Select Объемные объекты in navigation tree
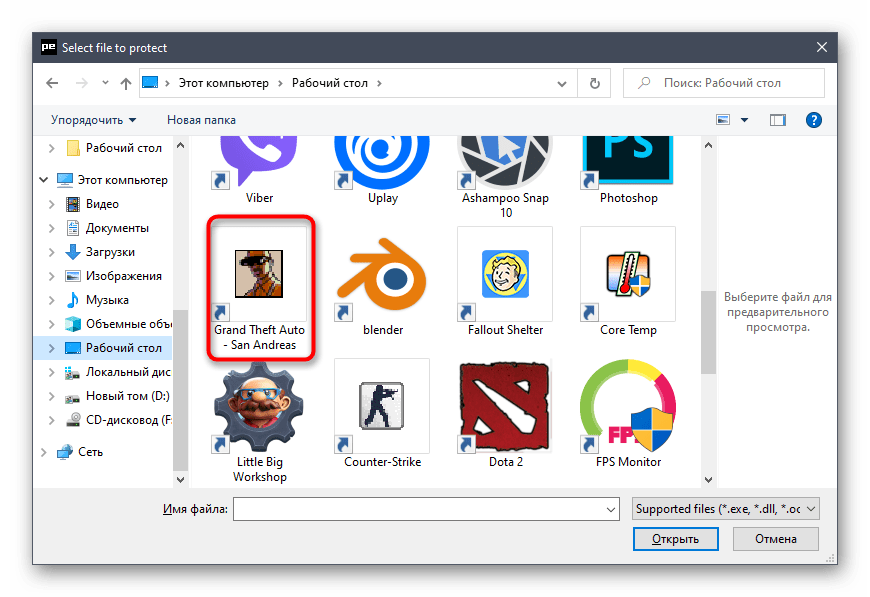Screen dimensions: 870x597 click(x=128, y=324)
